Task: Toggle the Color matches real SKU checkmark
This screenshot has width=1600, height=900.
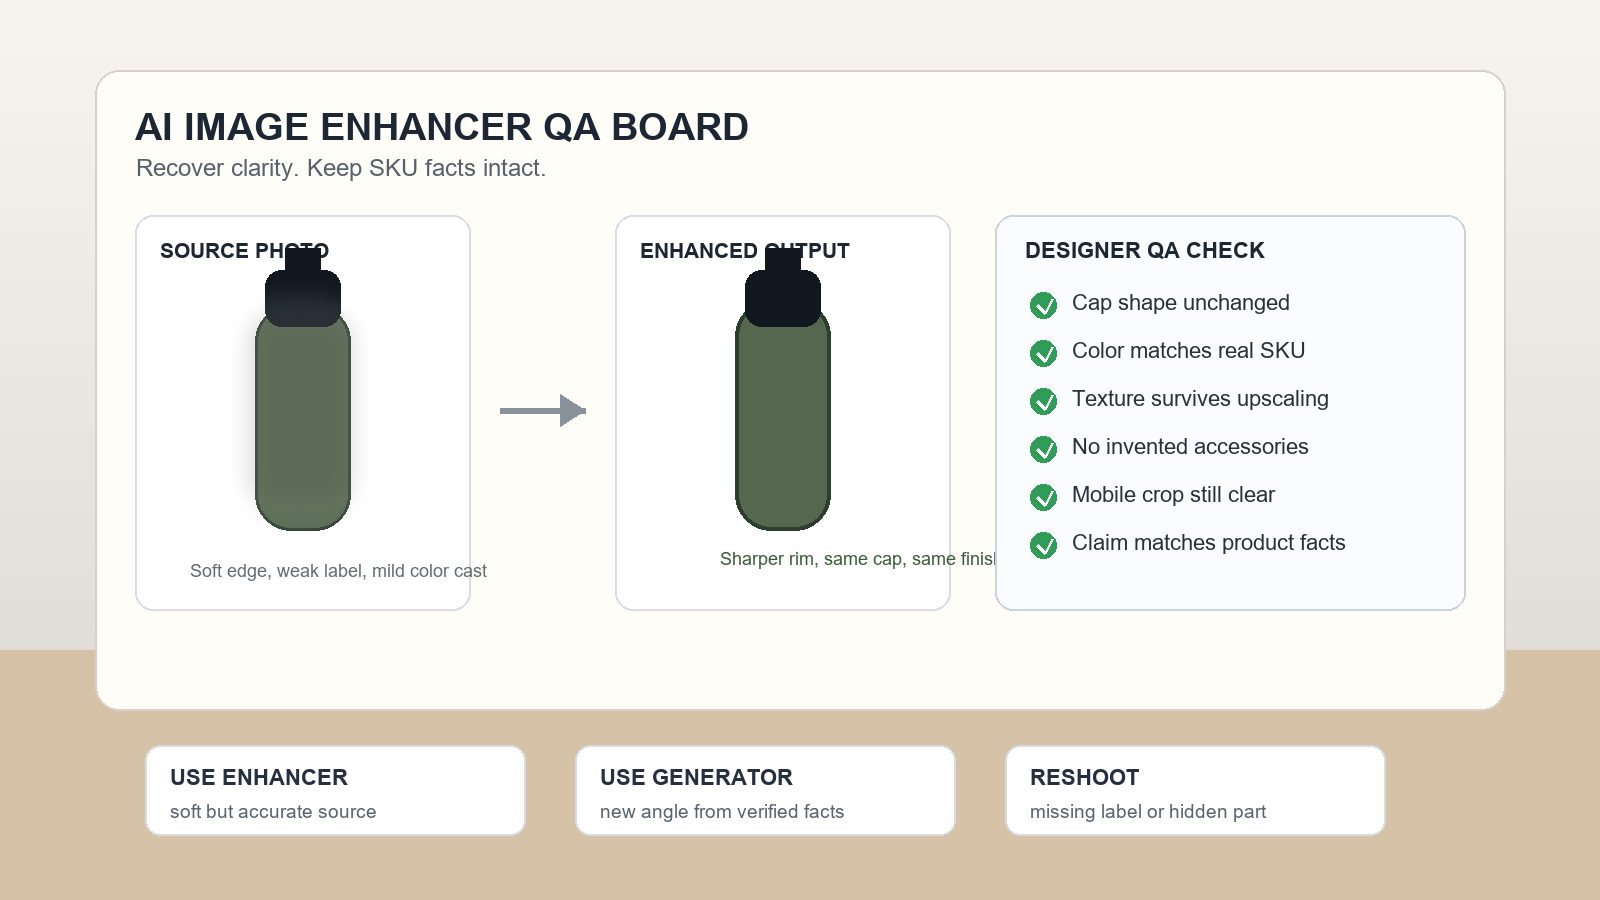Action: coord(1043,353)
